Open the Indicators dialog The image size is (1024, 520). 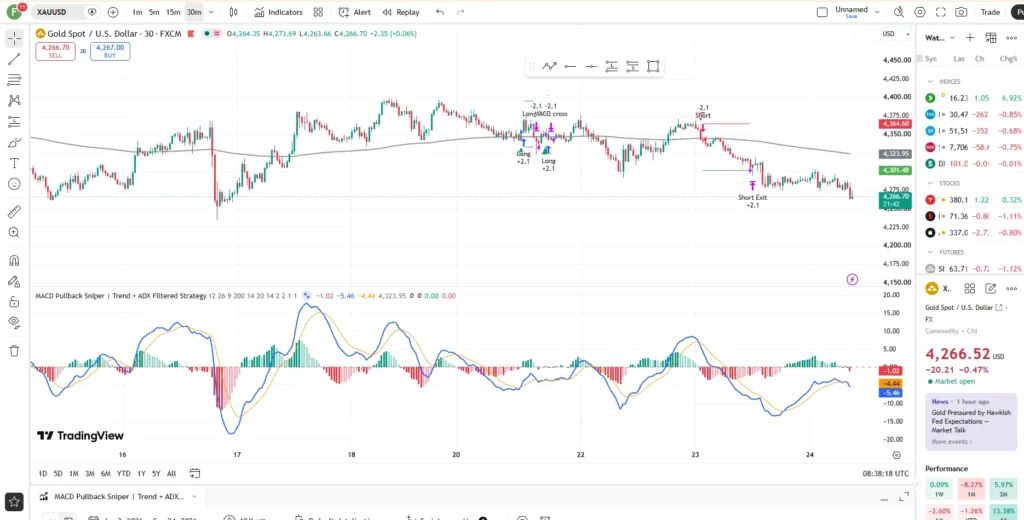point(279,12)
